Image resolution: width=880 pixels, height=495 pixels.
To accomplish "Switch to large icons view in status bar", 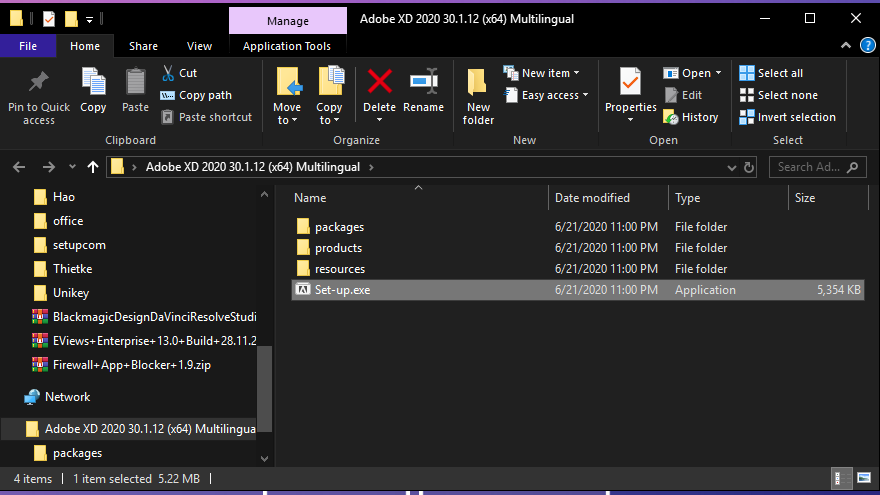I will click(x=864, y=479).
